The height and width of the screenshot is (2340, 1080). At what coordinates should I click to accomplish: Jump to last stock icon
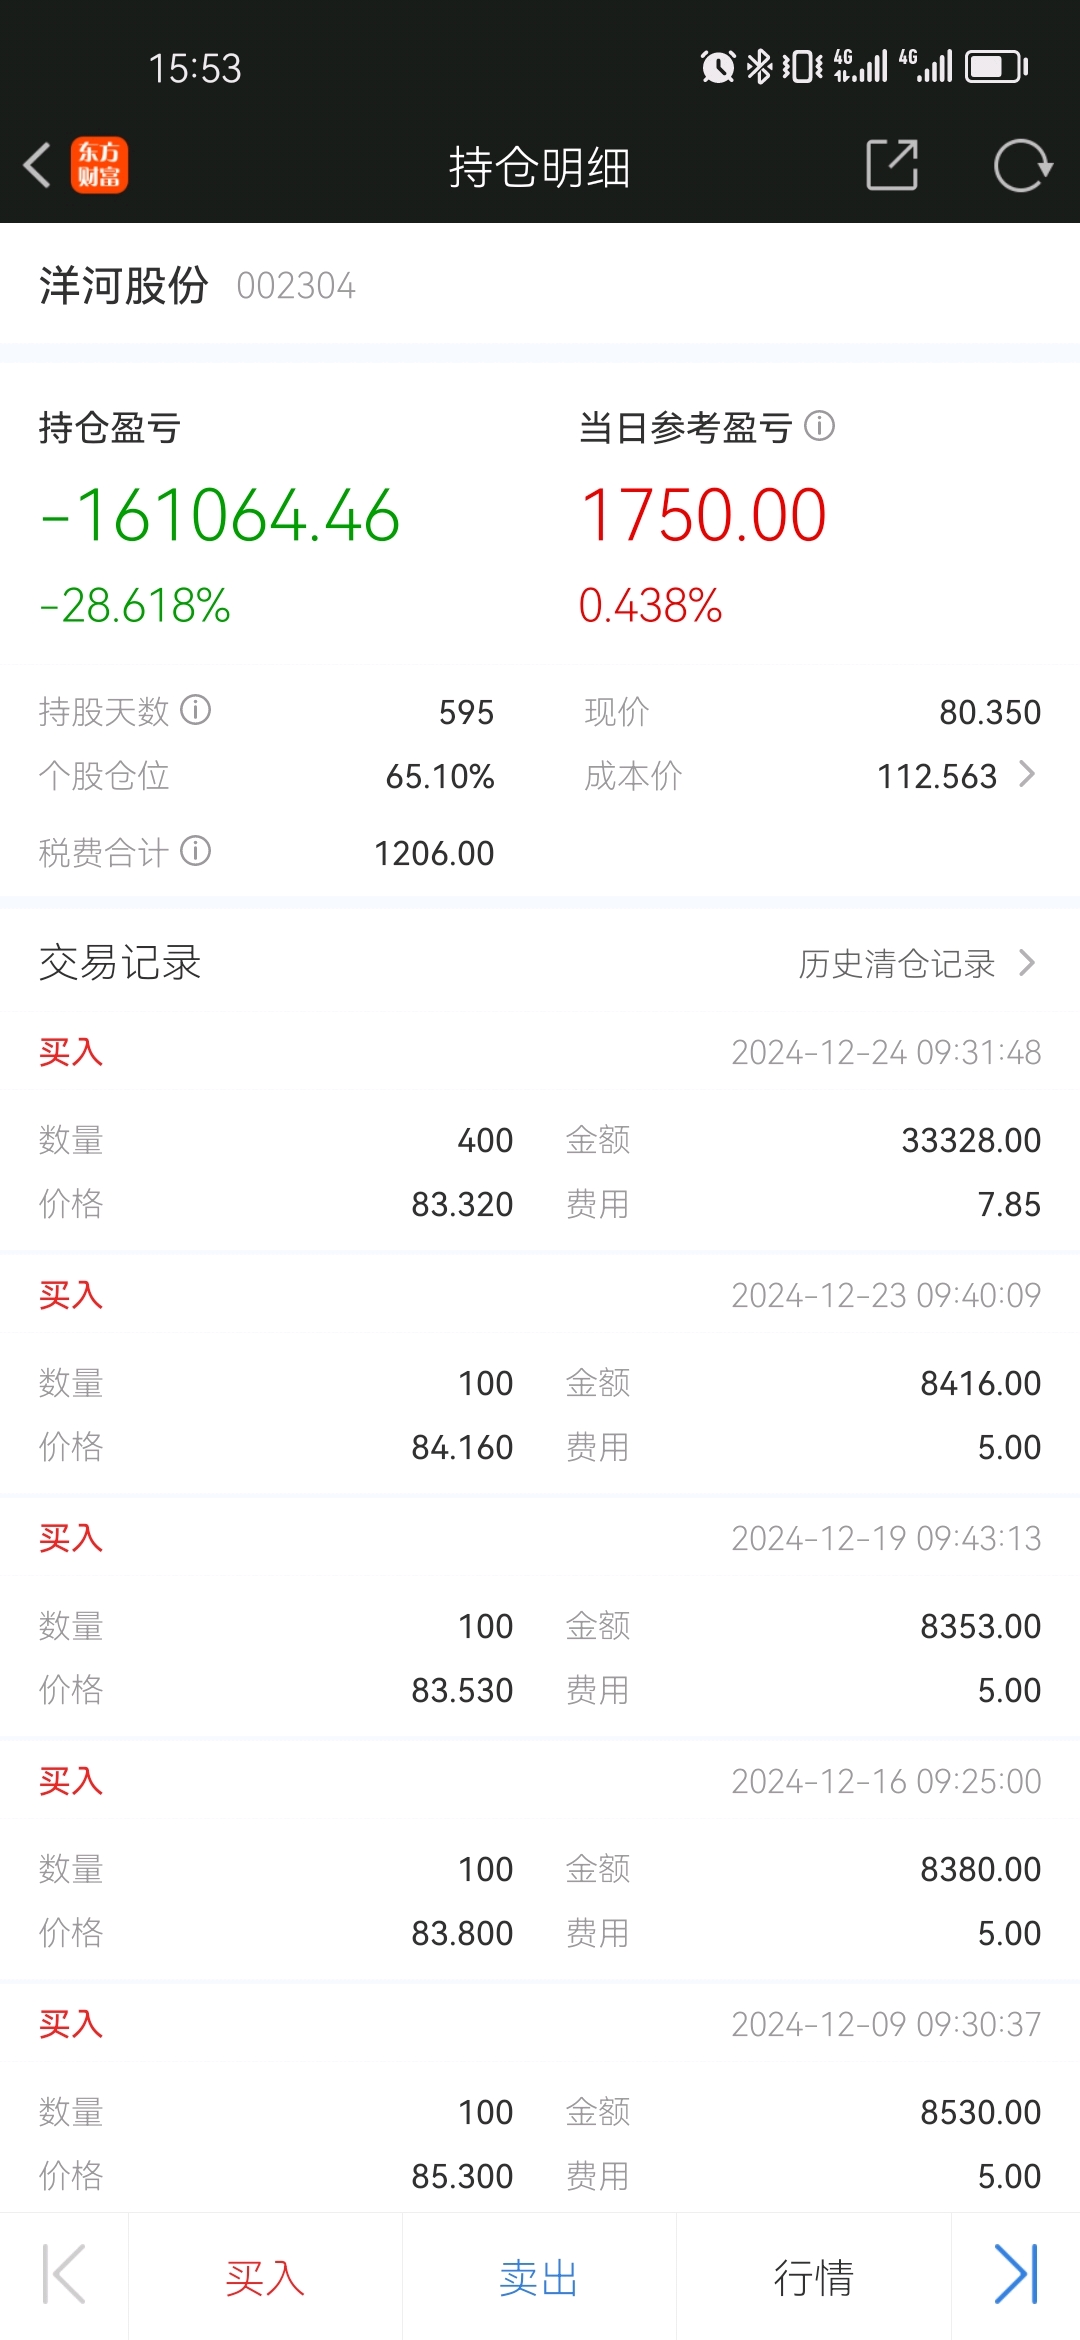(1016, 2274)
